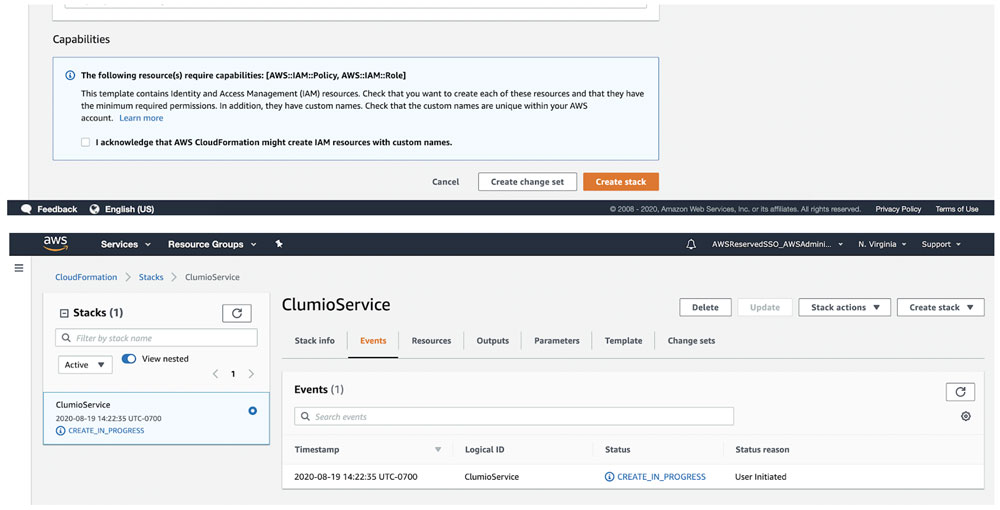View the Template tab
This screenshot has height=510, width=1000.
click(623, 340)
